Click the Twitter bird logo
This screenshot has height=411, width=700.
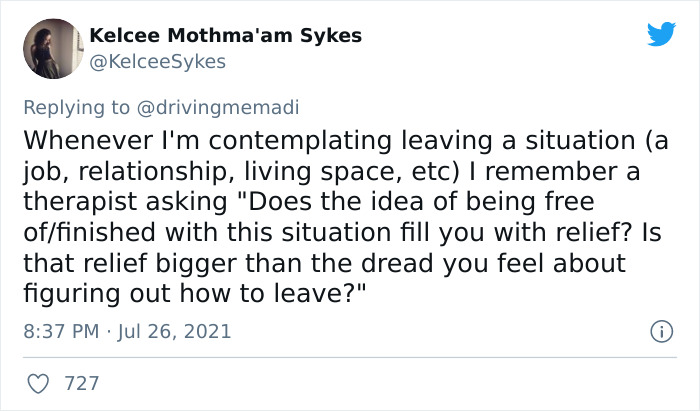[x=661, y=34]
